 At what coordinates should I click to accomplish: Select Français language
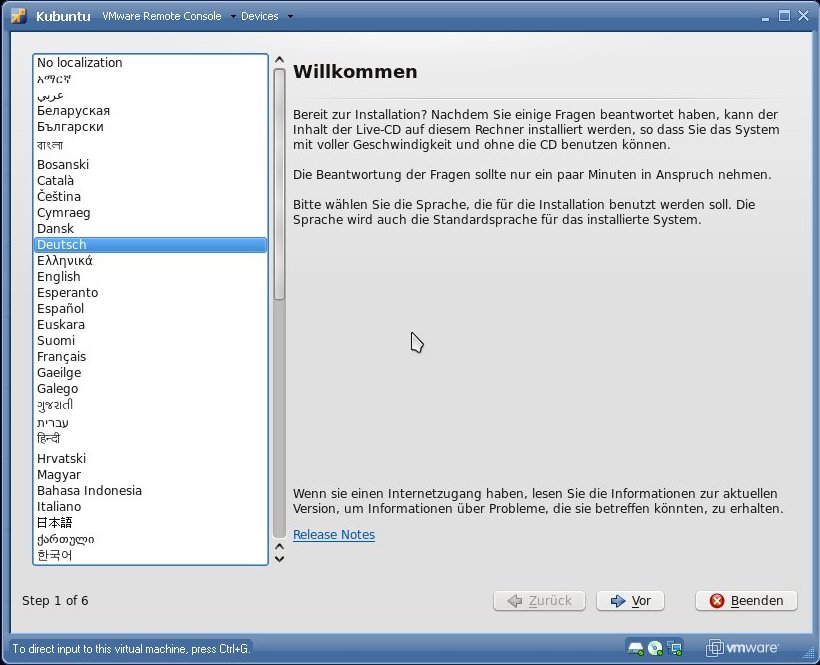click(x=151, y=357)
